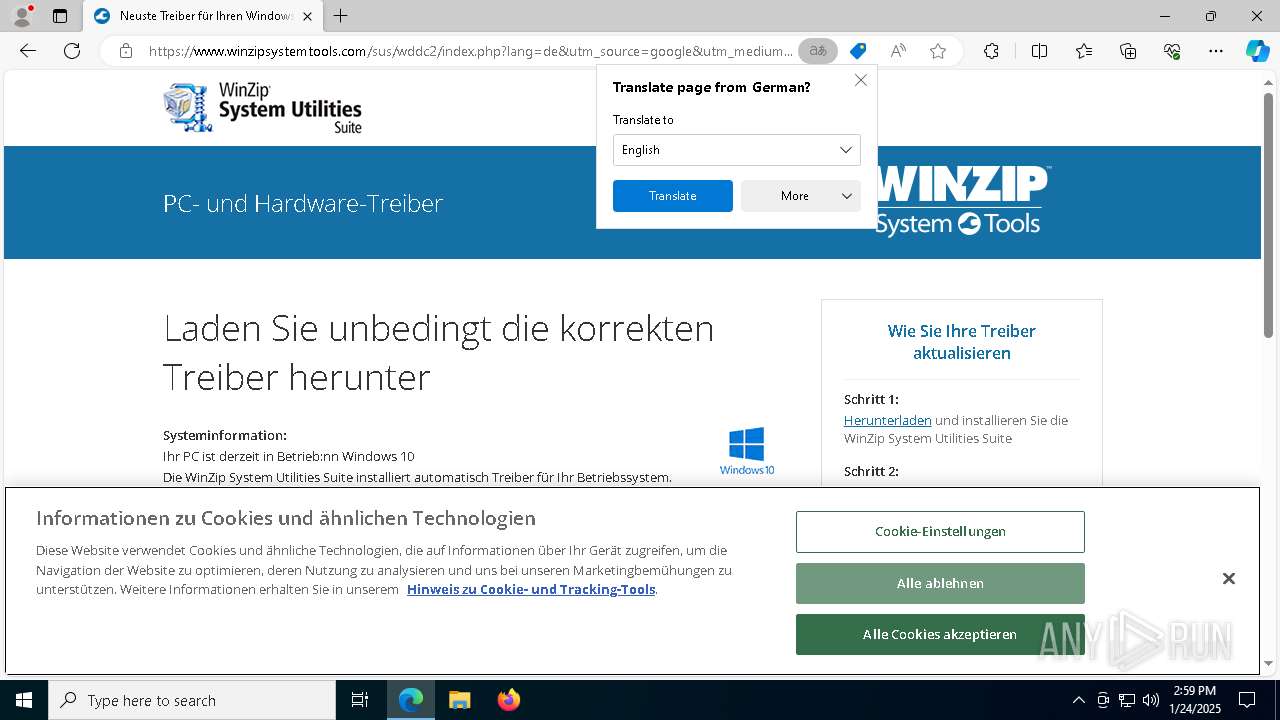Click the blue Translate button
The image size is (1280, 720).
pos(673,196)
